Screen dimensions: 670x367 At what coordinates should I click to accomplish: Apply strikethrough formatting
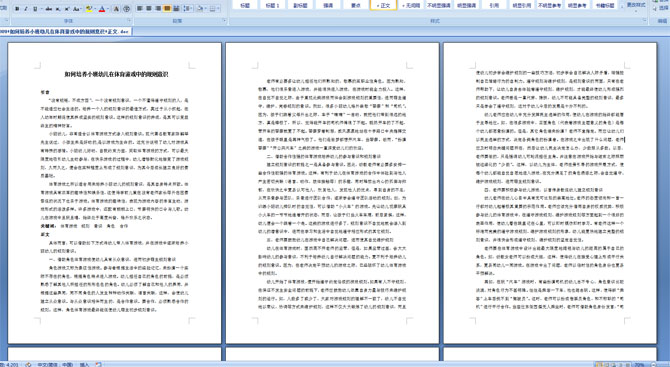(49, 9)
